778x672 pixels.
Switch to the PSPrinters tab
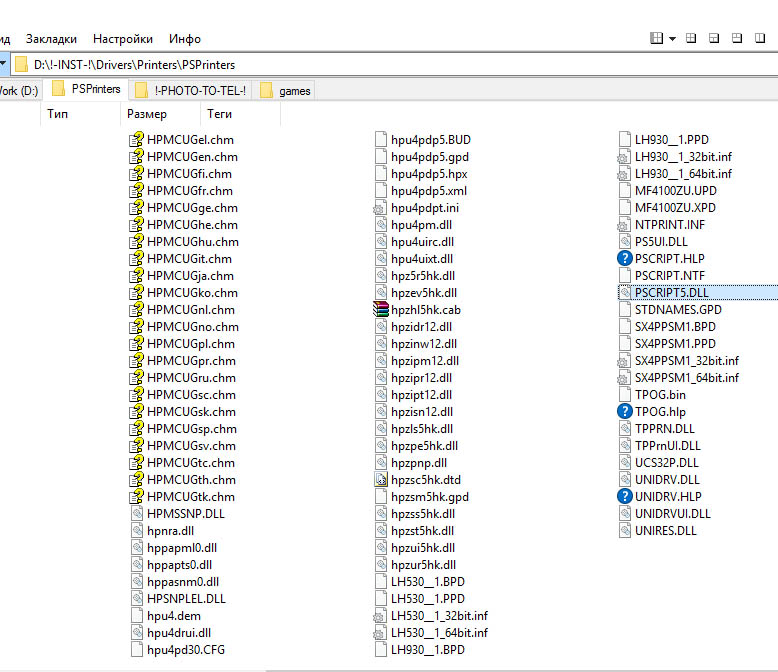(86, 89)
